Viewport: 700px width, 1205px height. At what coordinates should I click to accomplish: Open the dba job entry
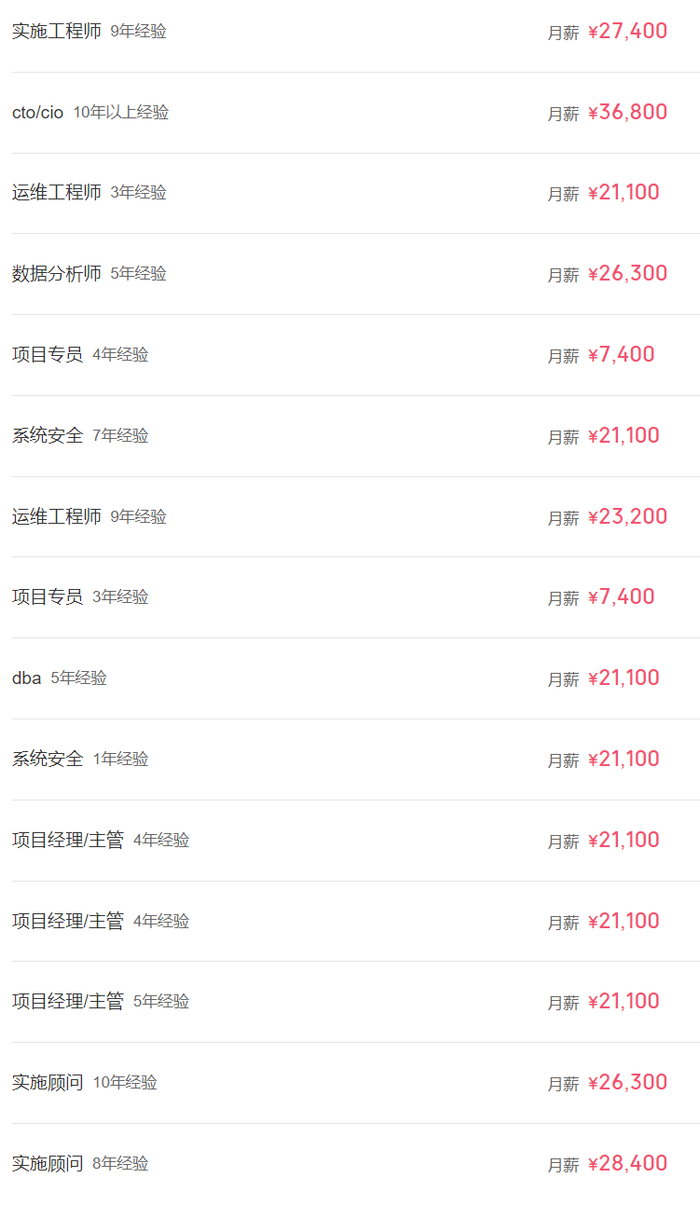click(x=27, y=678)
